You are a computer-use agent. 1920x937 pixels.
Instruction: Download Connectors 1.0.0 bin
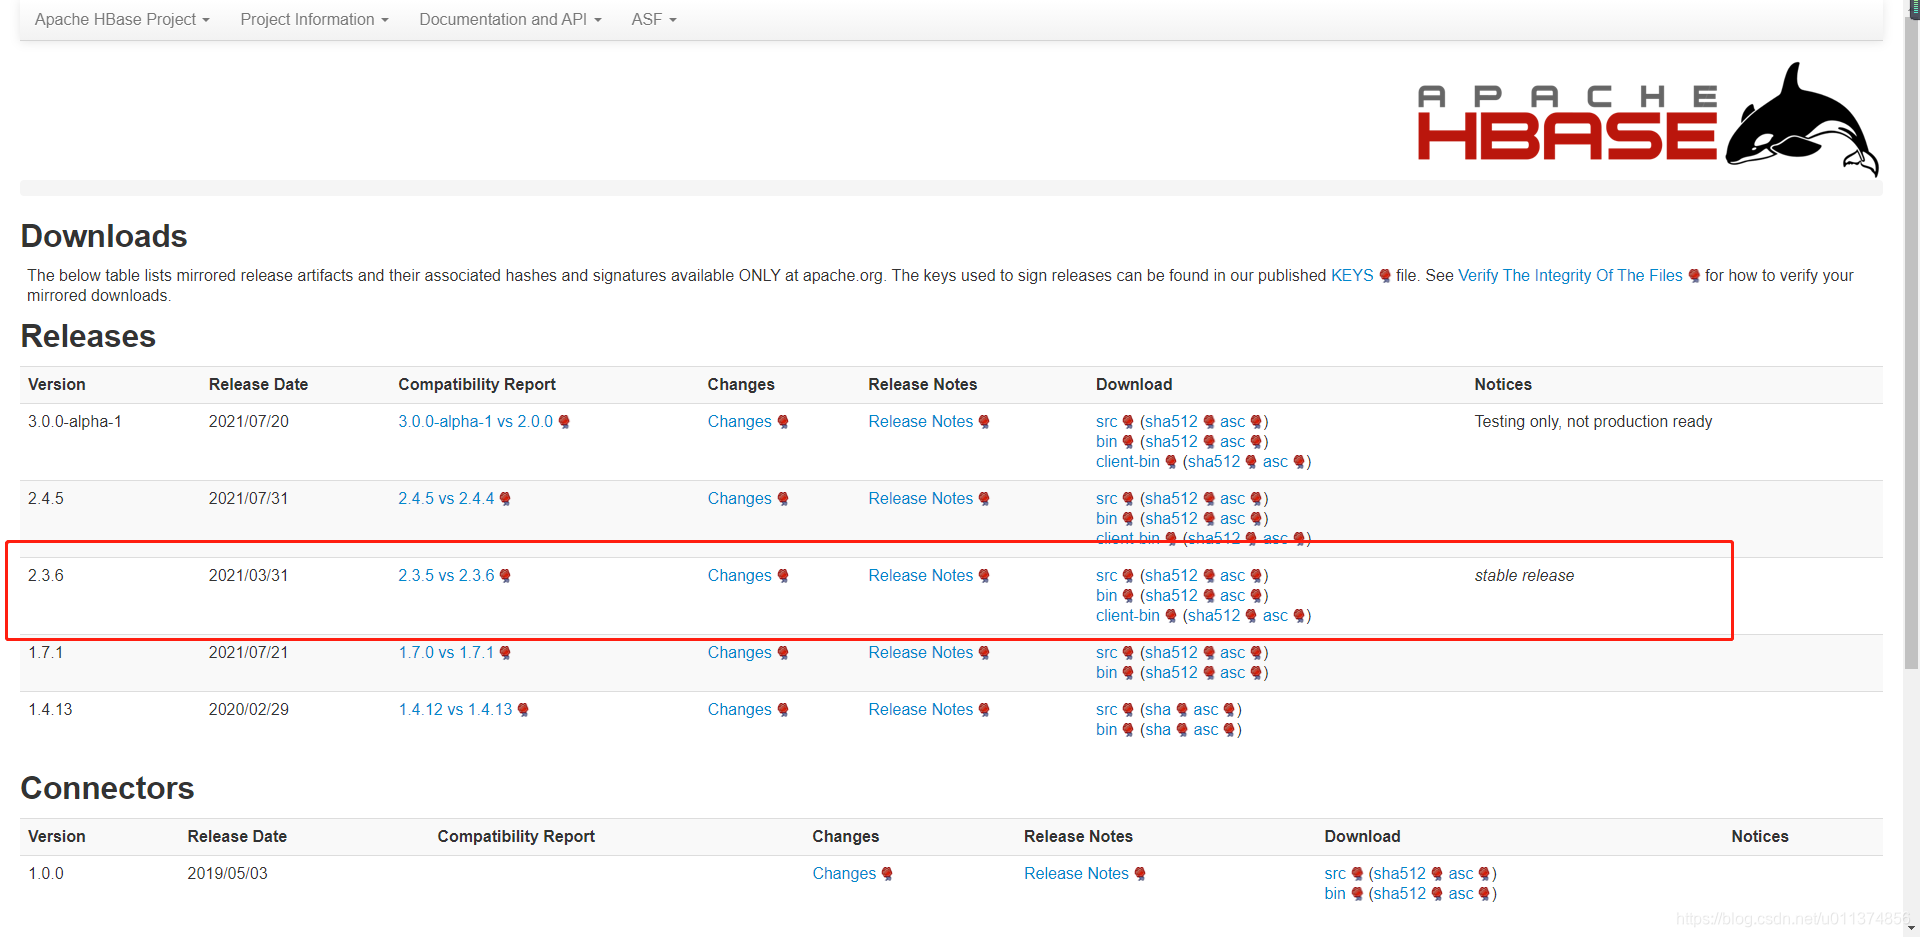pos(1335,893)
